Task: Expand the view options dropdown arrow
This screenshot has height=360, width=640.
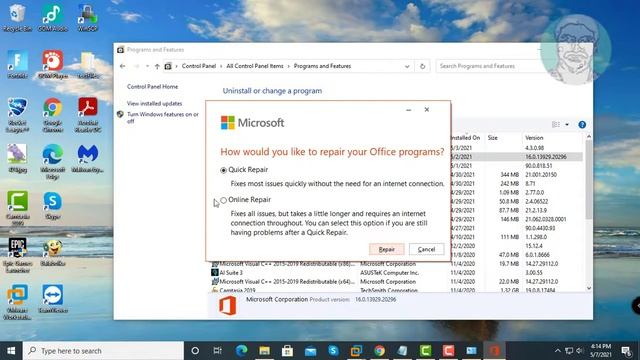Action: [x=567, y=124]
